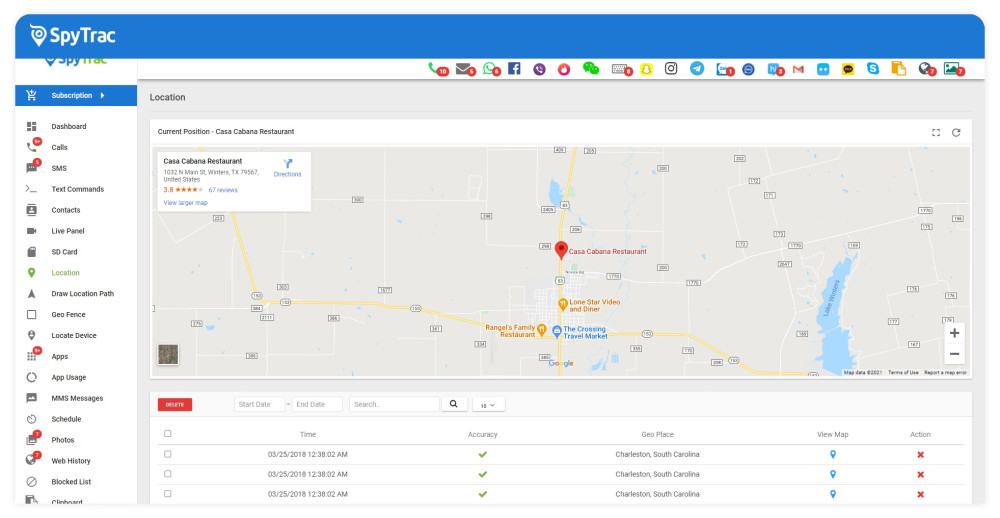
Task: Click the Snapchat icon
Action: coord(646,69)
